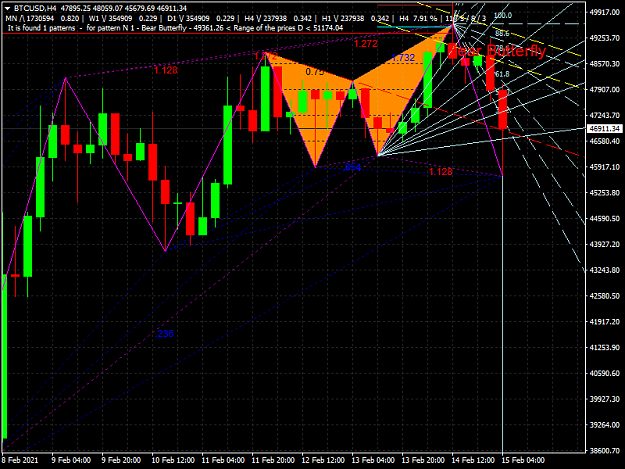Click the current price tag 46911.34
The width and height of the screenshot is (625, 469).
605,129
